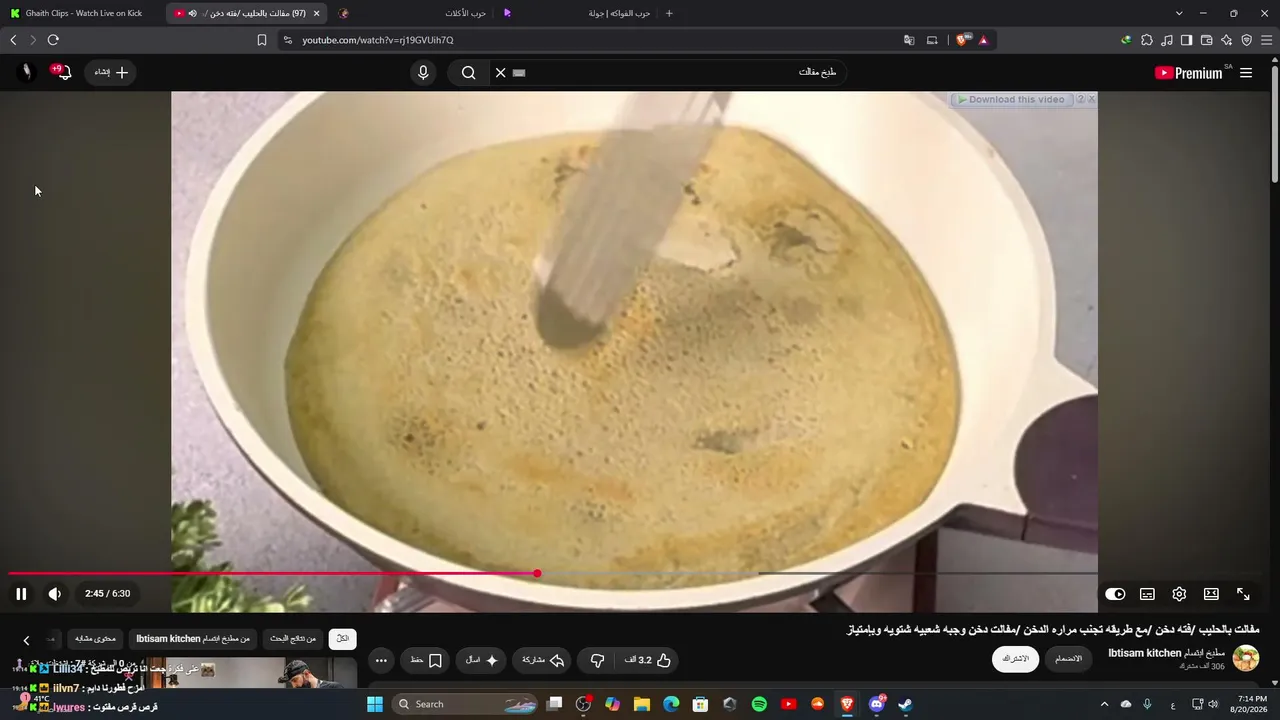
Task: Toggle the autoplay switch
Action: [1115, 594]
